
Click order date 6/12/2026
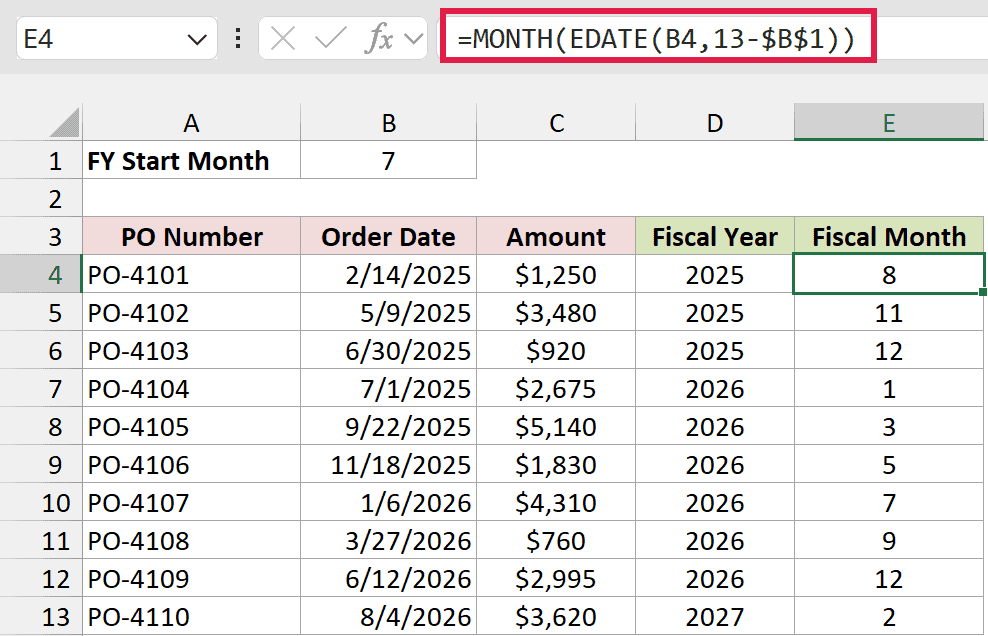(x=389, y=579)
